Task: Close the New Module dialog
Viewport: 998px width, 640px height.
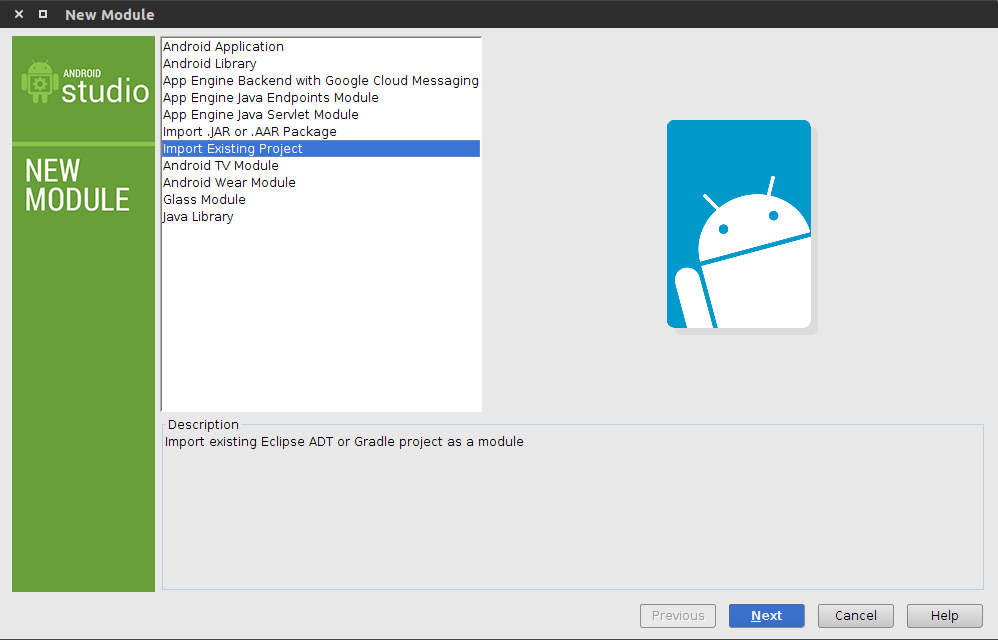Action: pyautogui.click(x=19, y=14)
